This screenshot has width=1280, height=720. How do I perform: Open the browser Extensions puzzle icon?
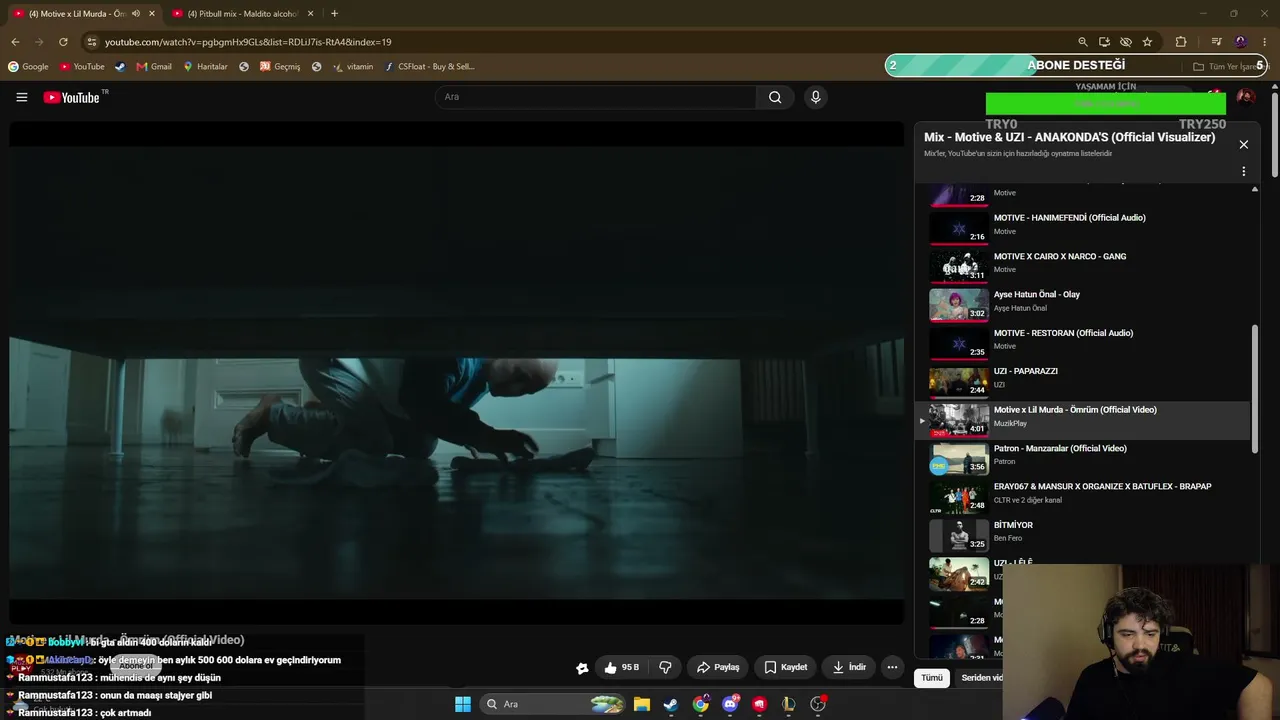(x=1181, y=42)
